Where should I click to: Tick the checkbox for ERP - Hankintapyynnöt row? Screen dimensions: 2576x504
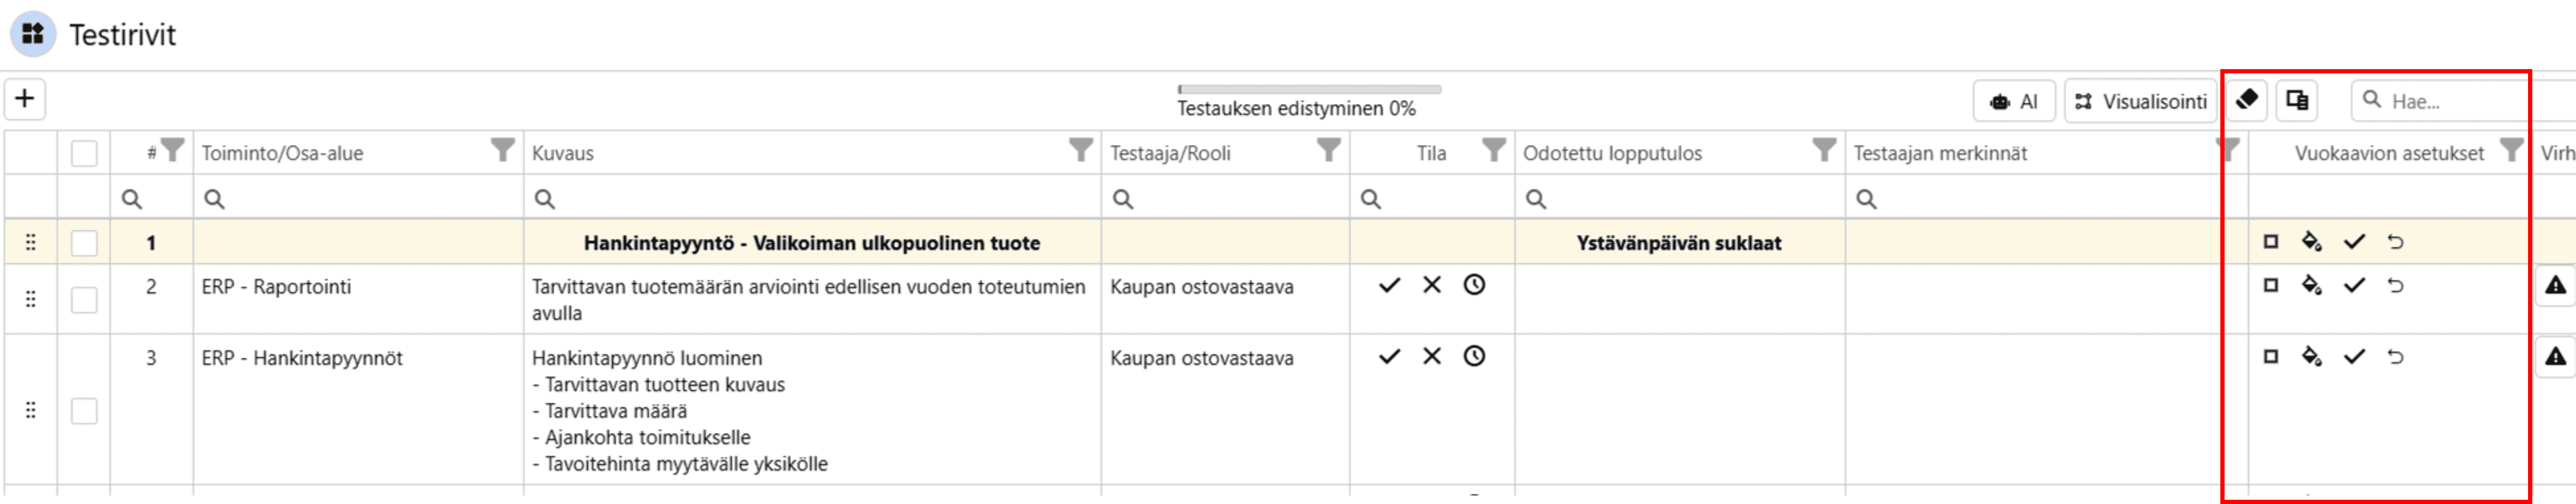point(84,411)
